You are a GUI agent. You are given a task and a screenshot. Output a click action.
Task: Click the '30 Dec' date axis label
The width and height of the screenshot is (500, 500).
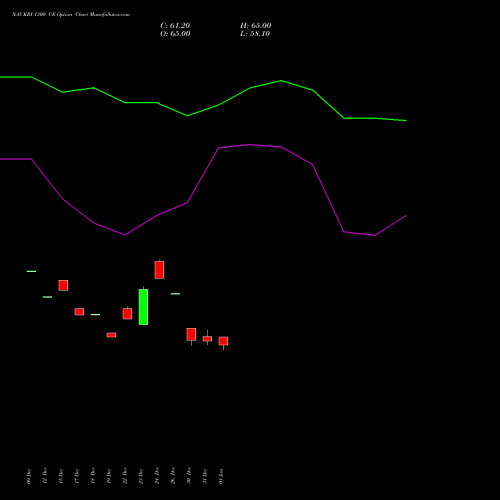pos(189,476)
